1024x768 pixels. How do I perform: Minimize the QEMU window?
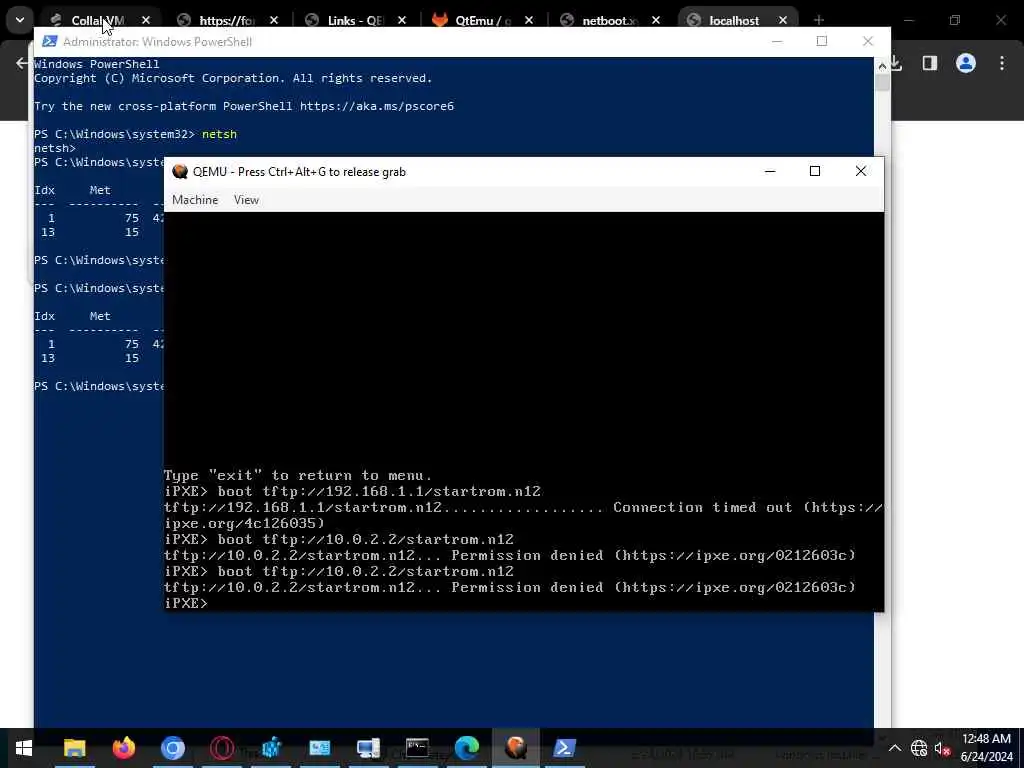pyautogui.click(x=770, y=171)
